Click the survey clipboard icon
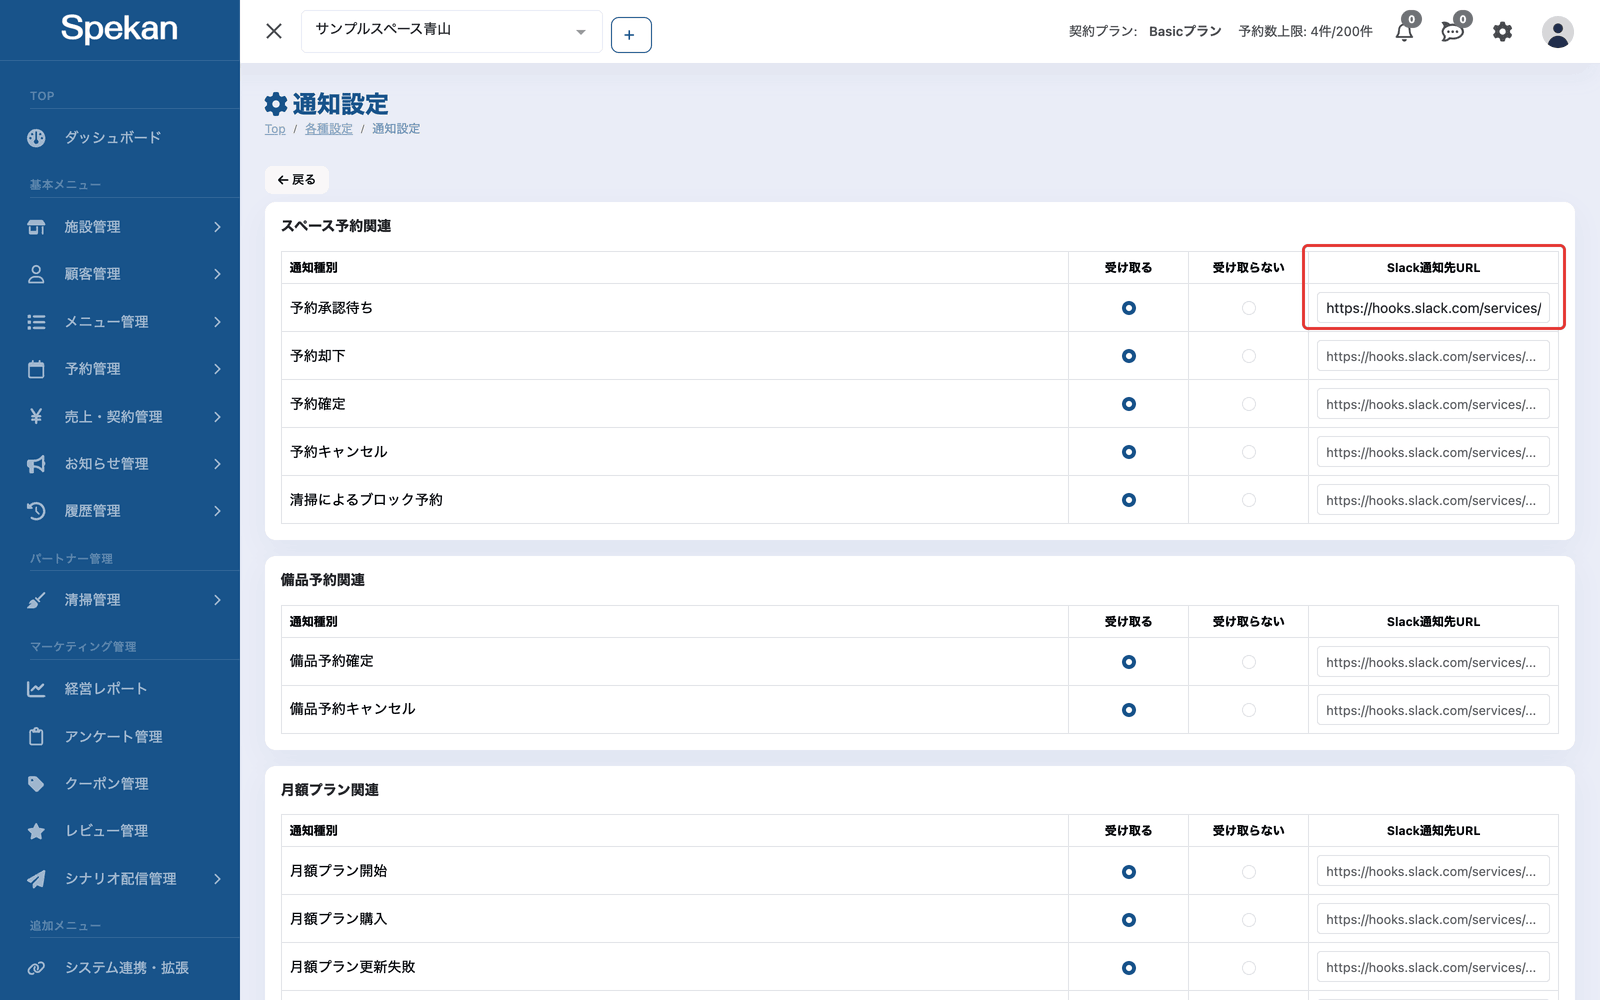 36,737
